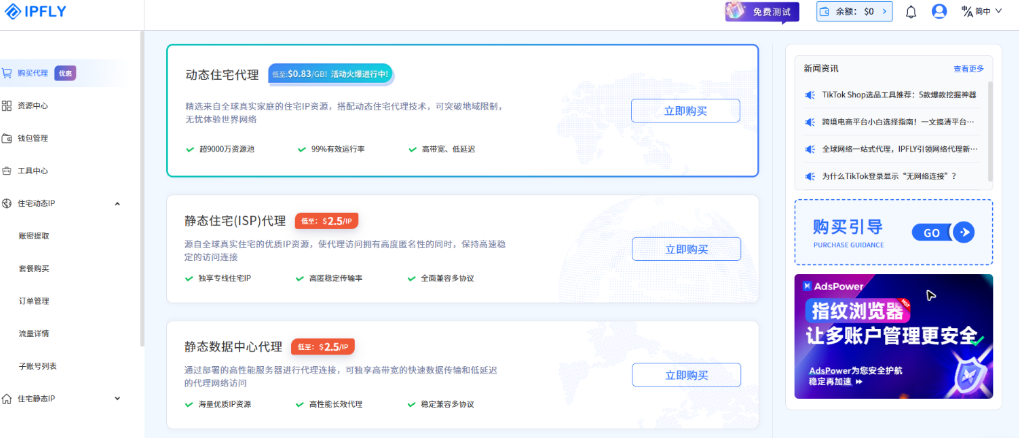Image resolution: width=1019 pixels, height=438 pixels.
Task: Click speaker icon beside 为什么TikTok登录 news
Action: [810, 176]
